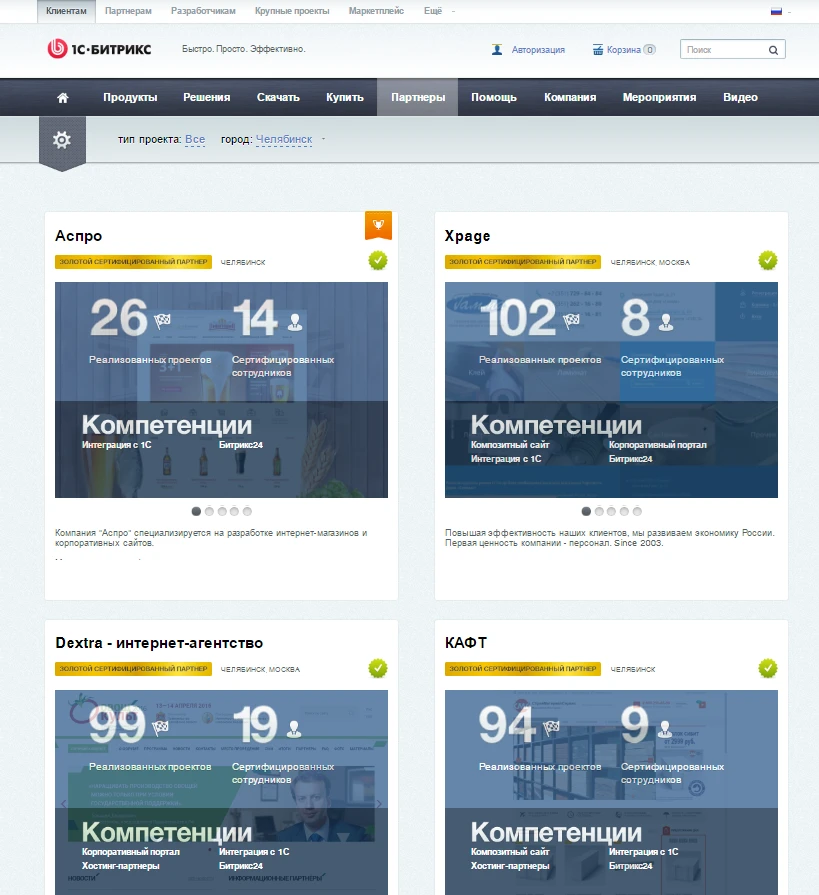
Task: Select the third slide dot under Аспро
Action: pyautogui.click(x=222, y=511)
